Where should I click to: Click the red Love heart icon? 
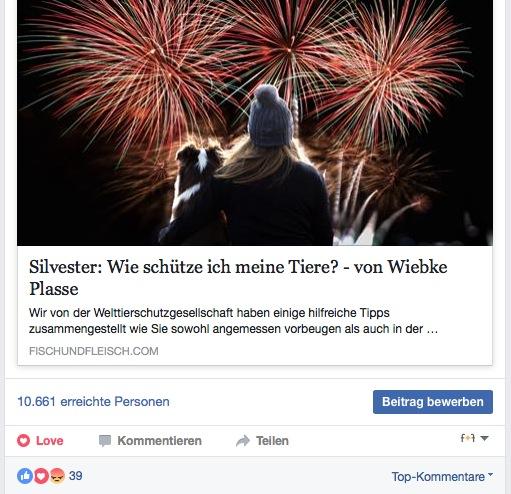tap(23, 441)
